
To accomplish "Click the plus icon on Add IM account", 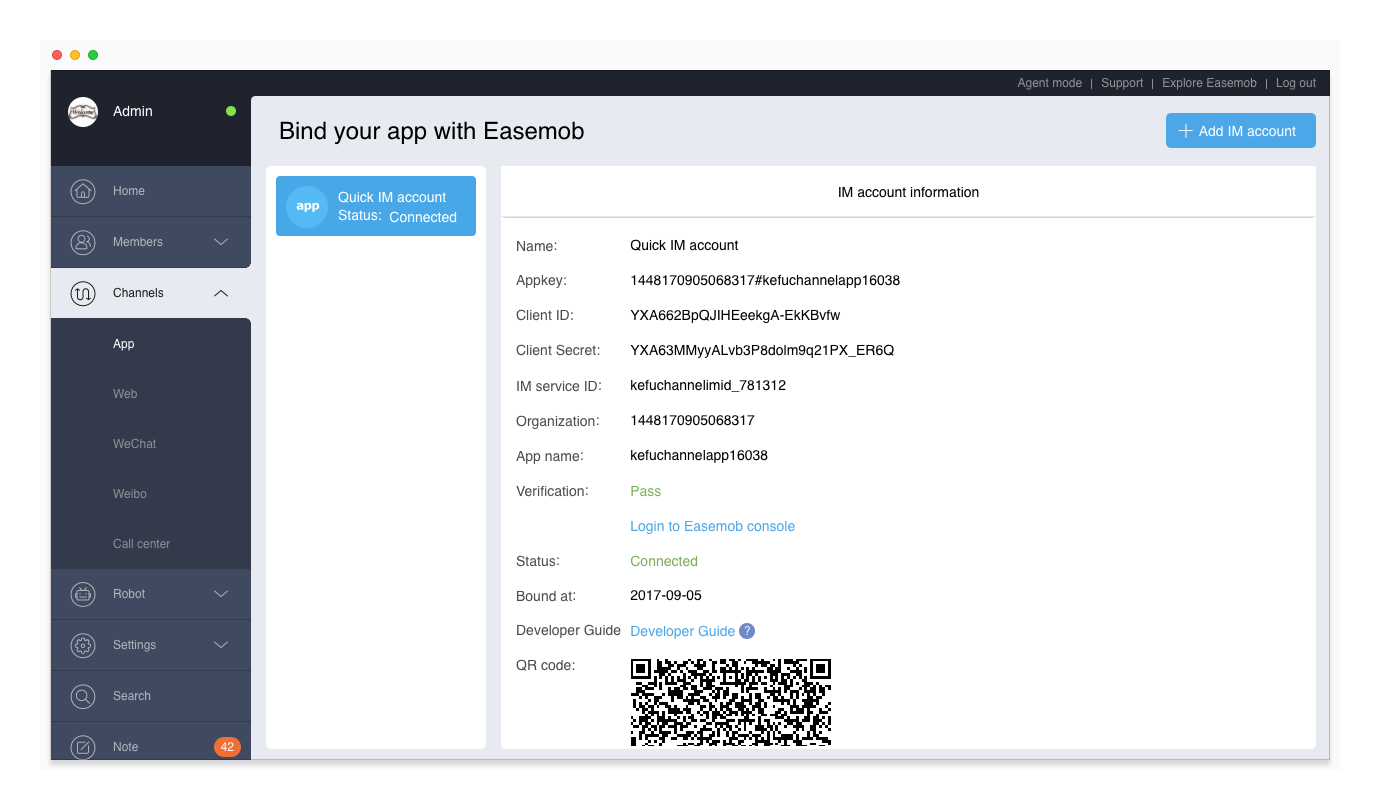I will 1186,131.
